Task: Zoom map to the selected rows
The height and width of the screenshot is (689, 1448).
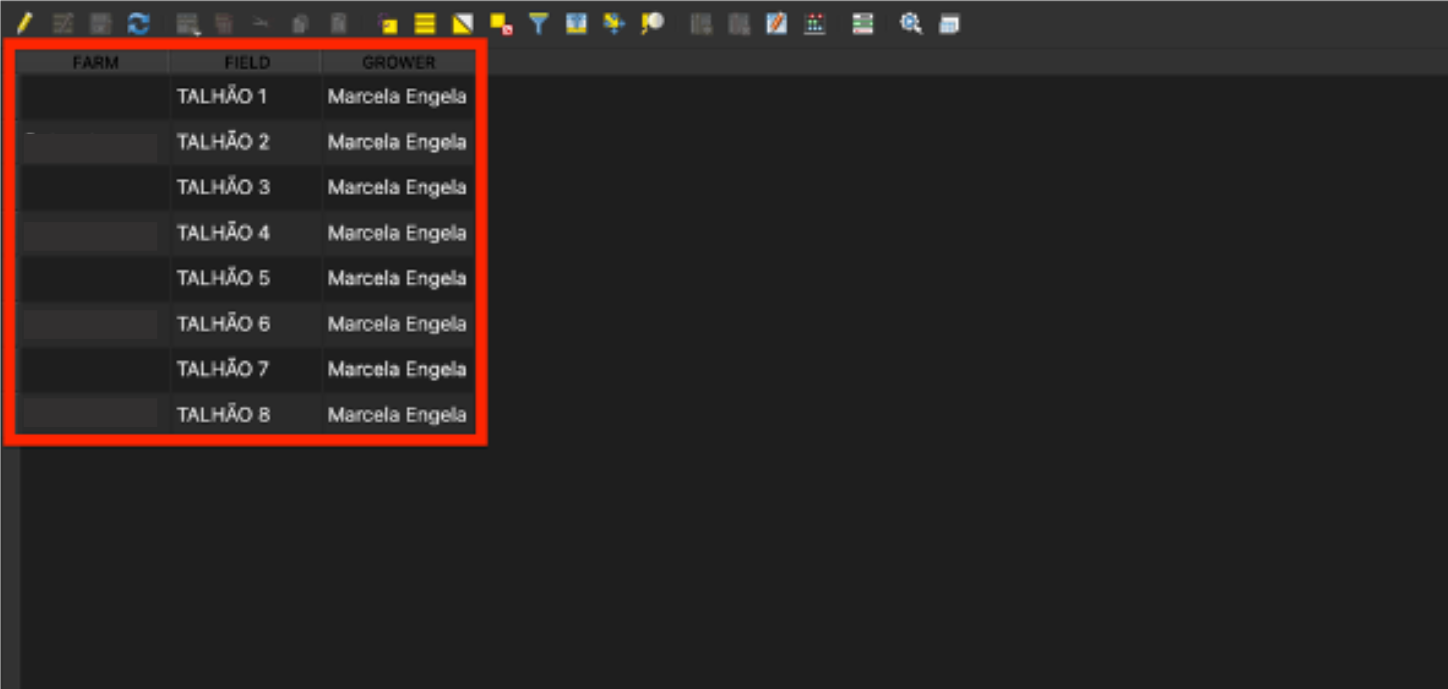Action: 652,24
